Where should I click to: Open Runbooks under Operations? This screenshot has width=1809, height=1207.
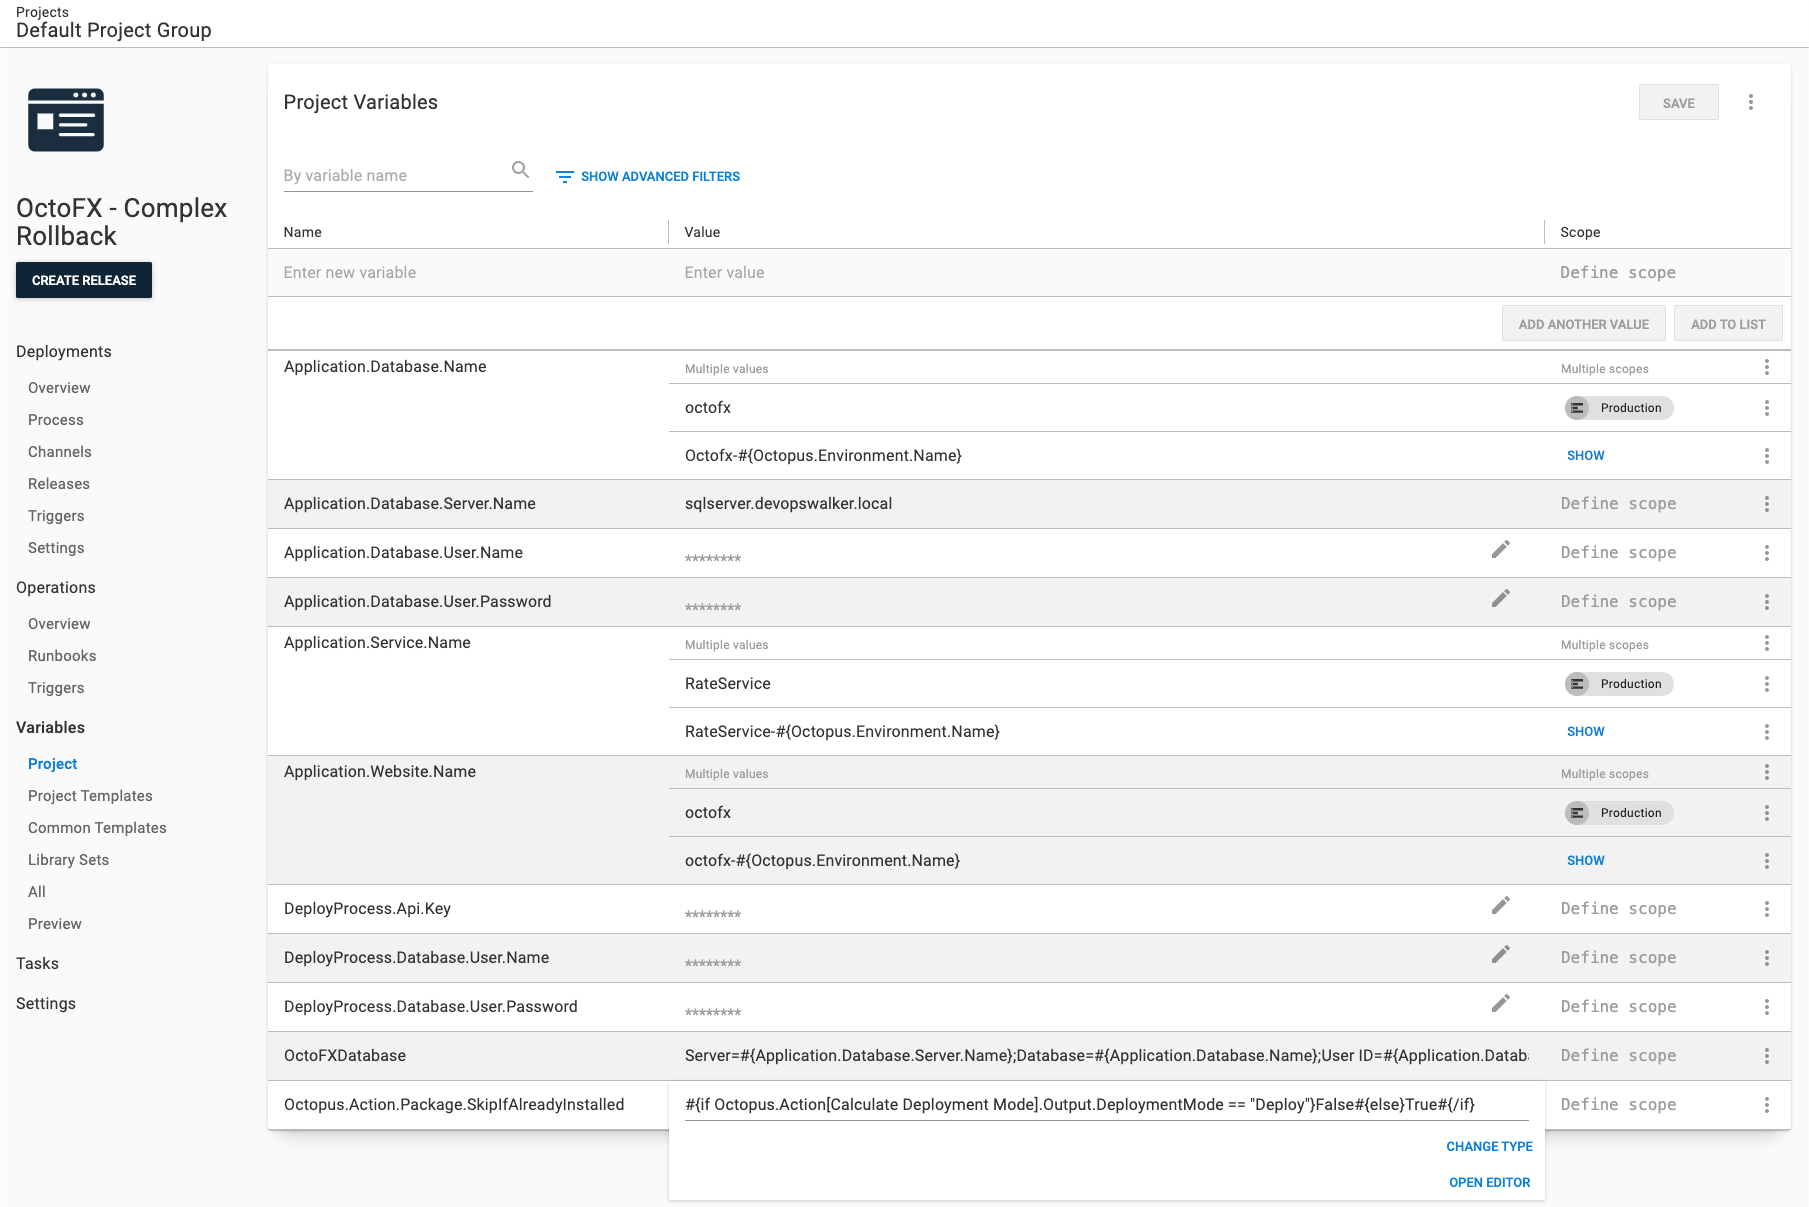[62, 656]
